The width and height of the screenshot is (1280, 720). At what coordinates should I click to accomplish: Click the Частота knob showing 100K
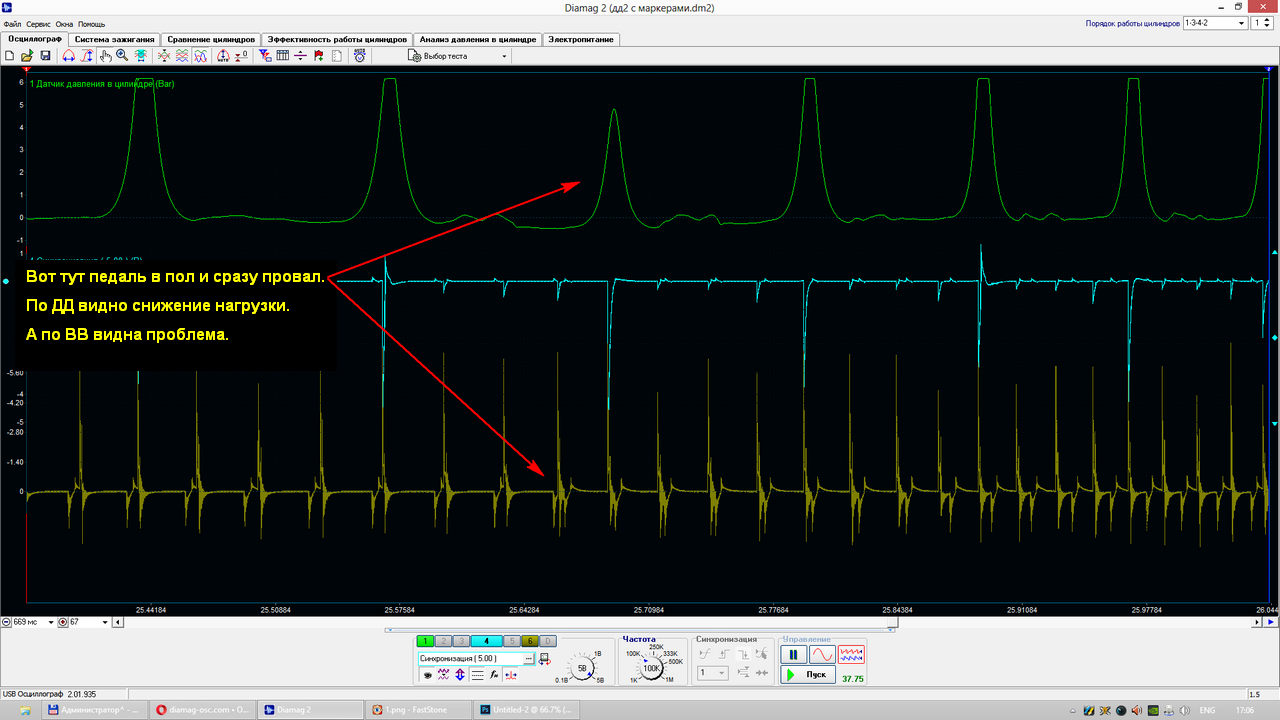coord(651,668)
